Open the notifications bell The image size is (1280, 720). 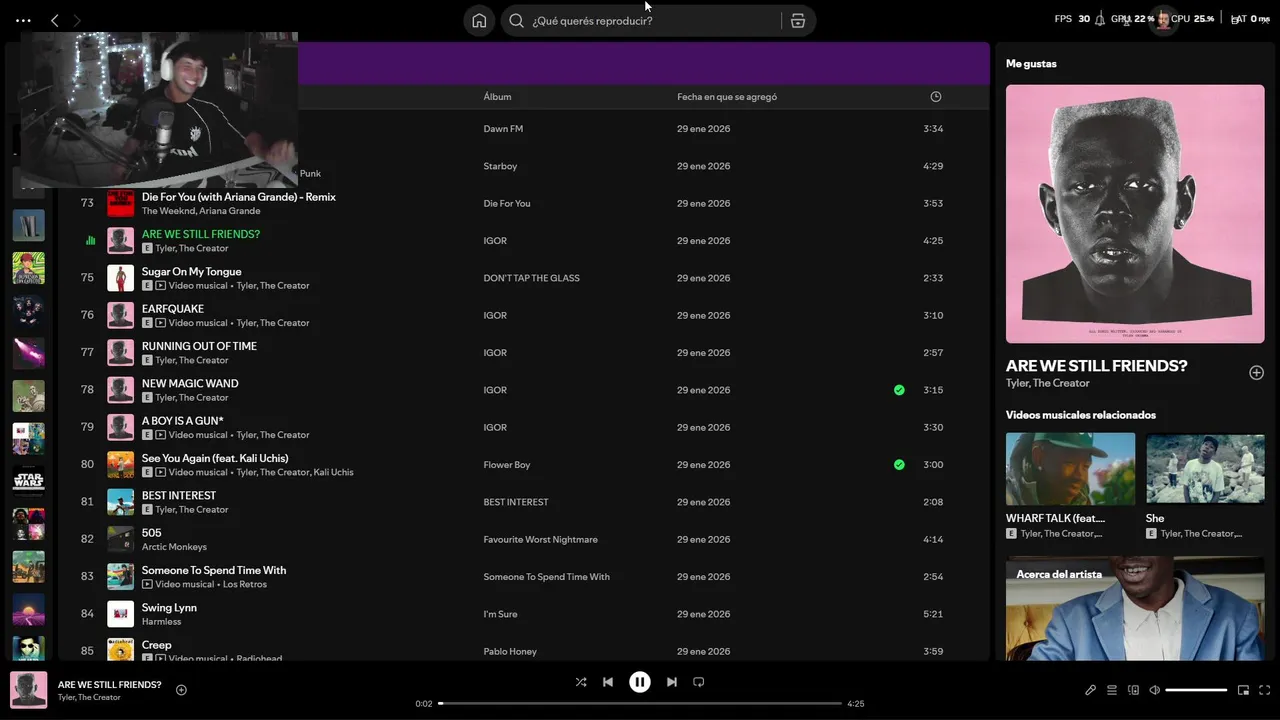pos(1100,19)
